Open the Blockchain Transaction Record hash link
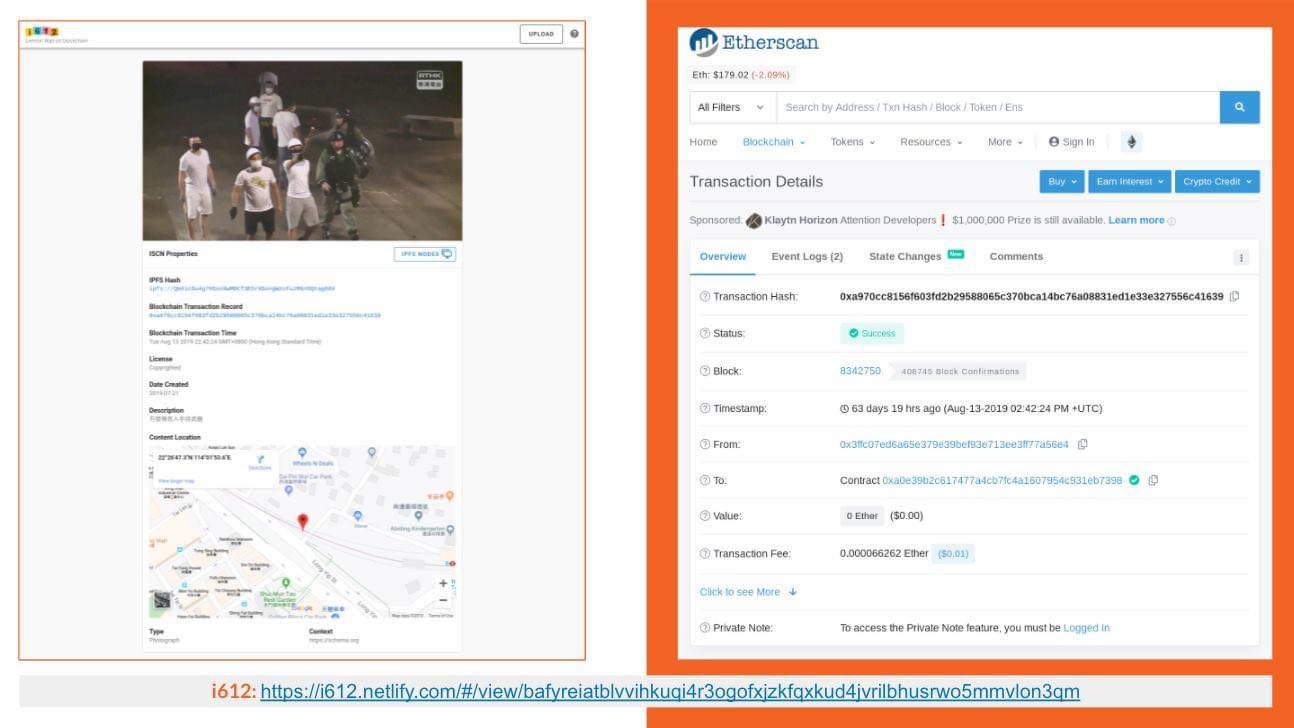Image resolution: width=1294 pixels, height=728 pixels. 265,315
